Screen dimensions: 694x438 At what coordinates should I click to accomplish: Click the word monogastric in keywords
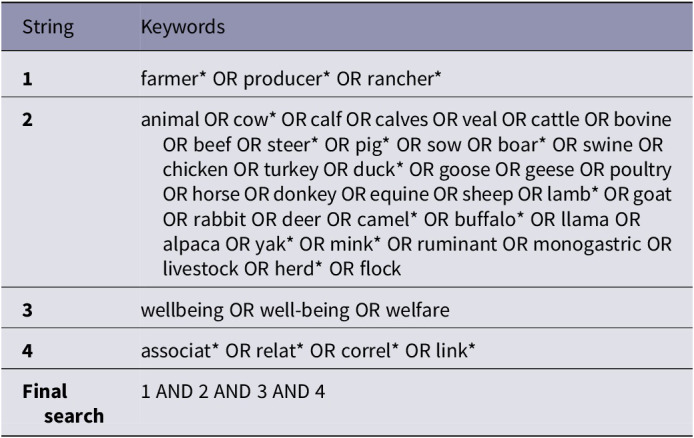(x=587, y=244)
